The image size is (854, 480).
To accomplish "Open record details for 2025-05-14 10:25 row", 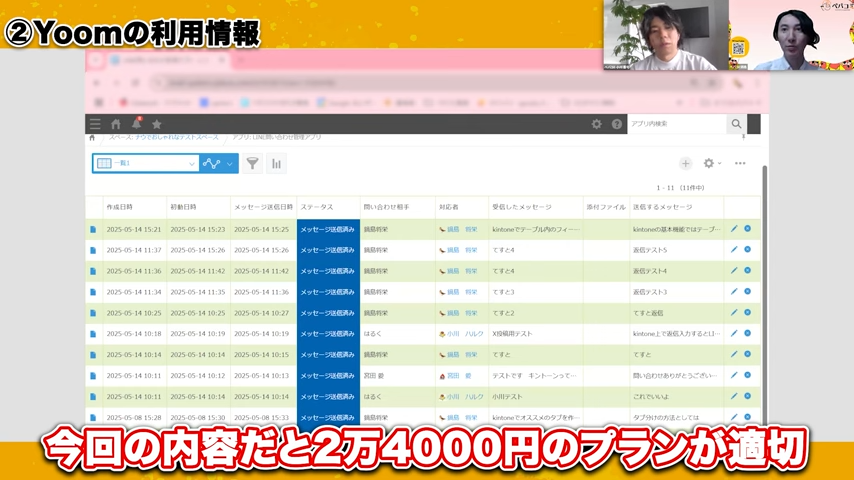I will (93, 313).
